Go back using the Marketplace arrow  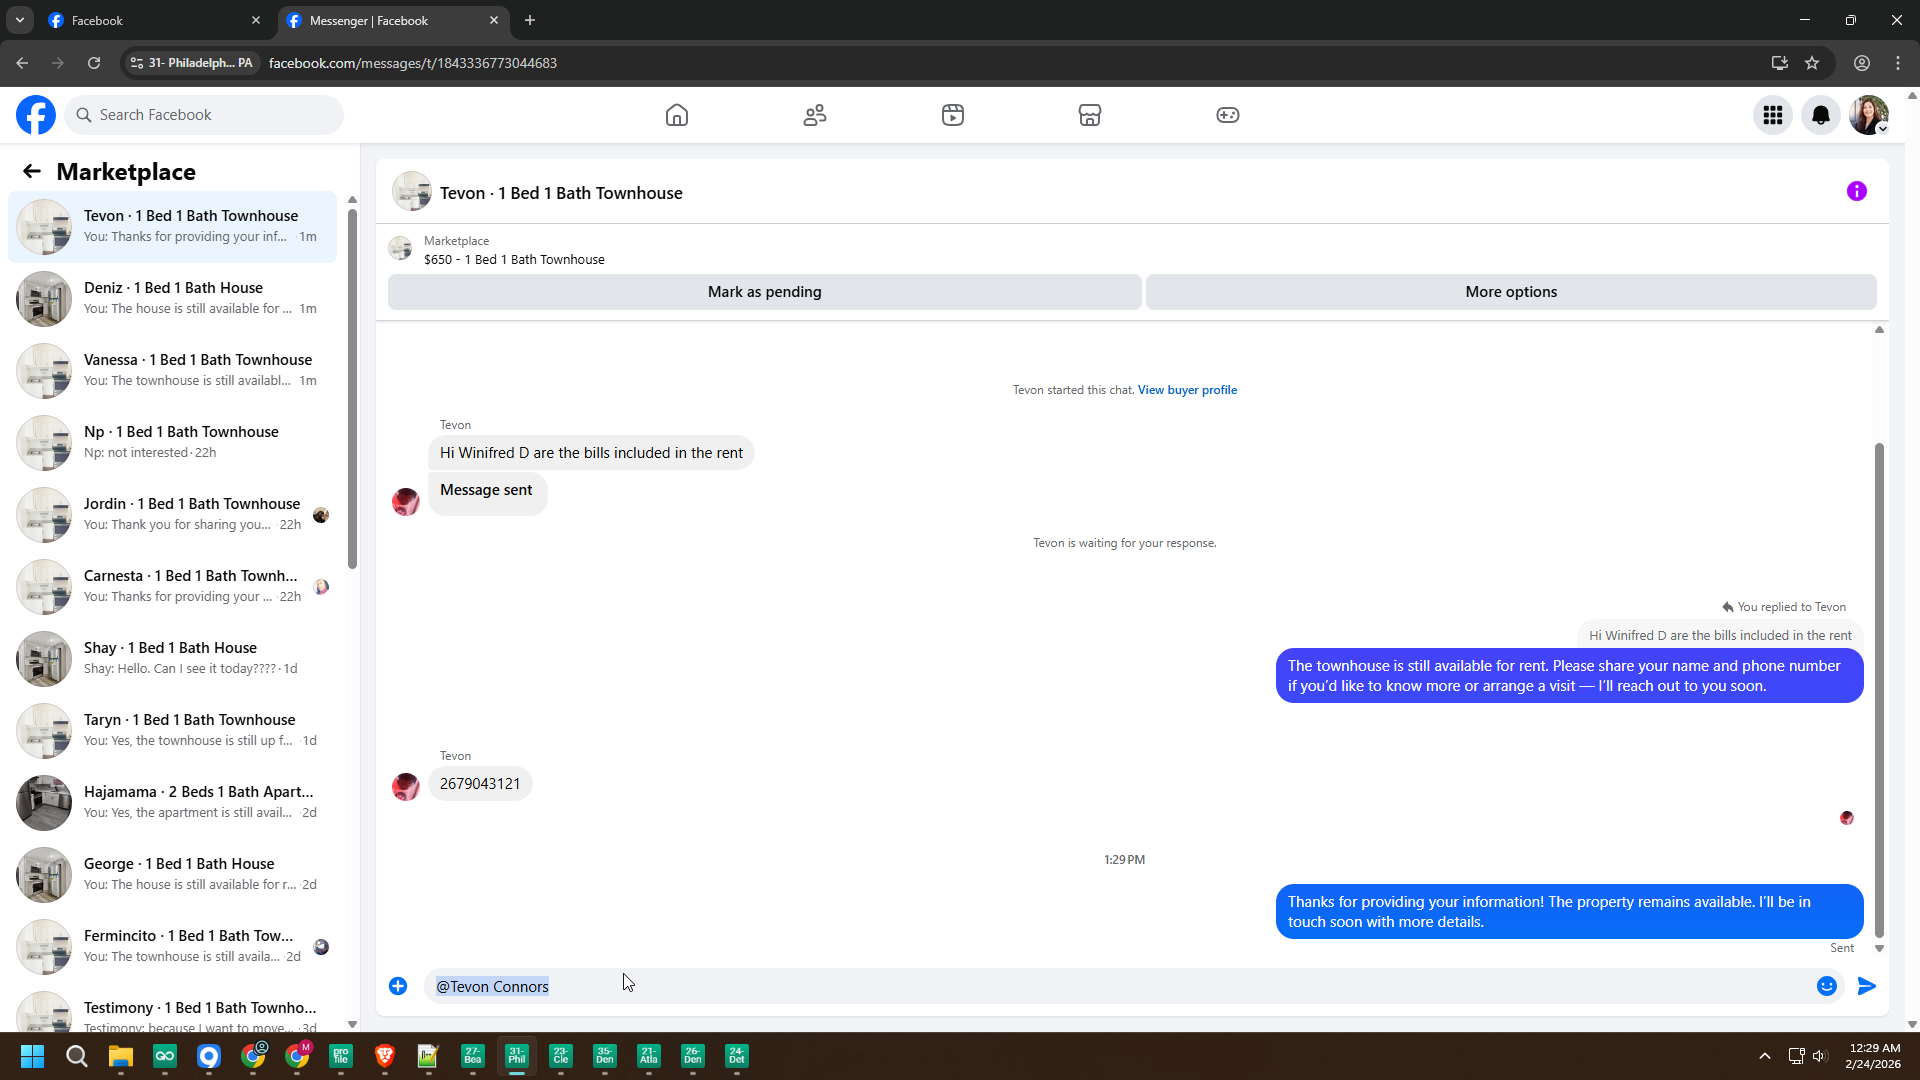pyautogui.click(x=32, y=172)
